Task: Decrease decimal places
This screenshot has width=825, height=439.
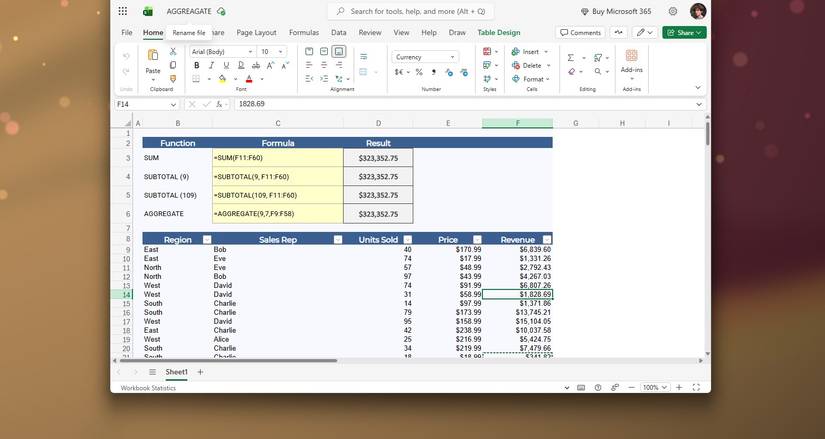Action: pos(464,72)
